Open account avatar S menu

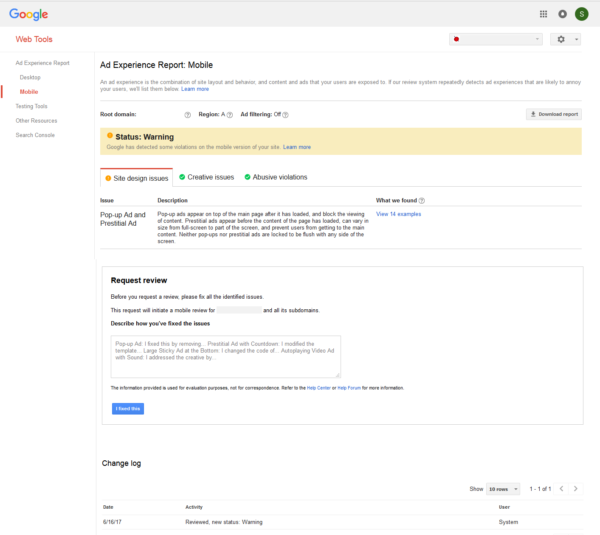[581, 14]
